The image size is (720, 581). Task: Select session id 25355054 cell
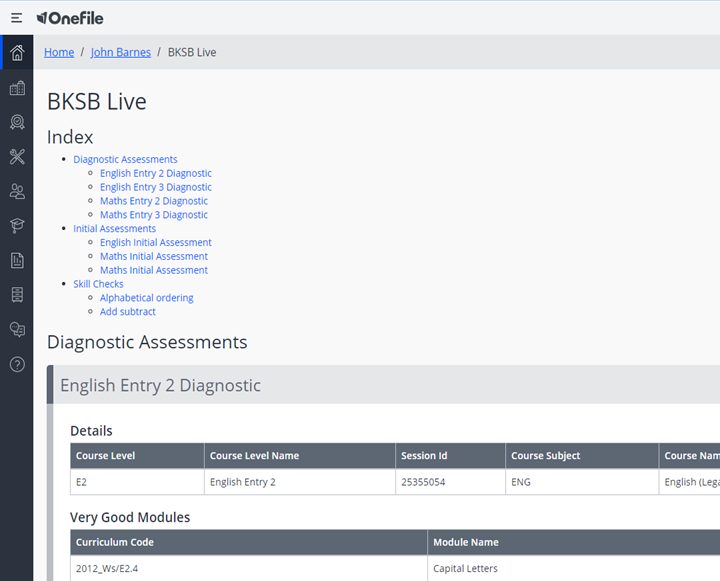[450, 482]
